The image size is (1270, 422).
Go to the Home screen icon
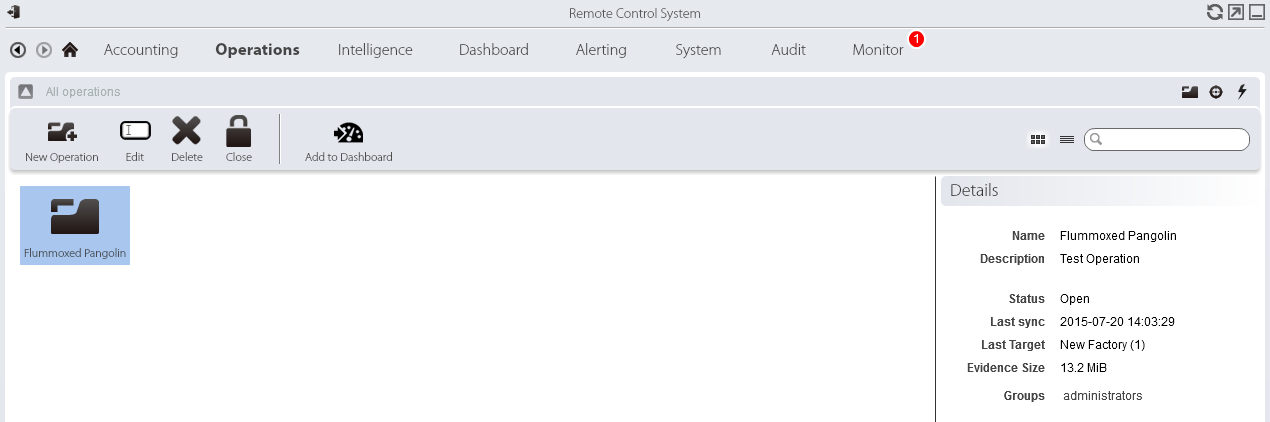click(70, 50)
